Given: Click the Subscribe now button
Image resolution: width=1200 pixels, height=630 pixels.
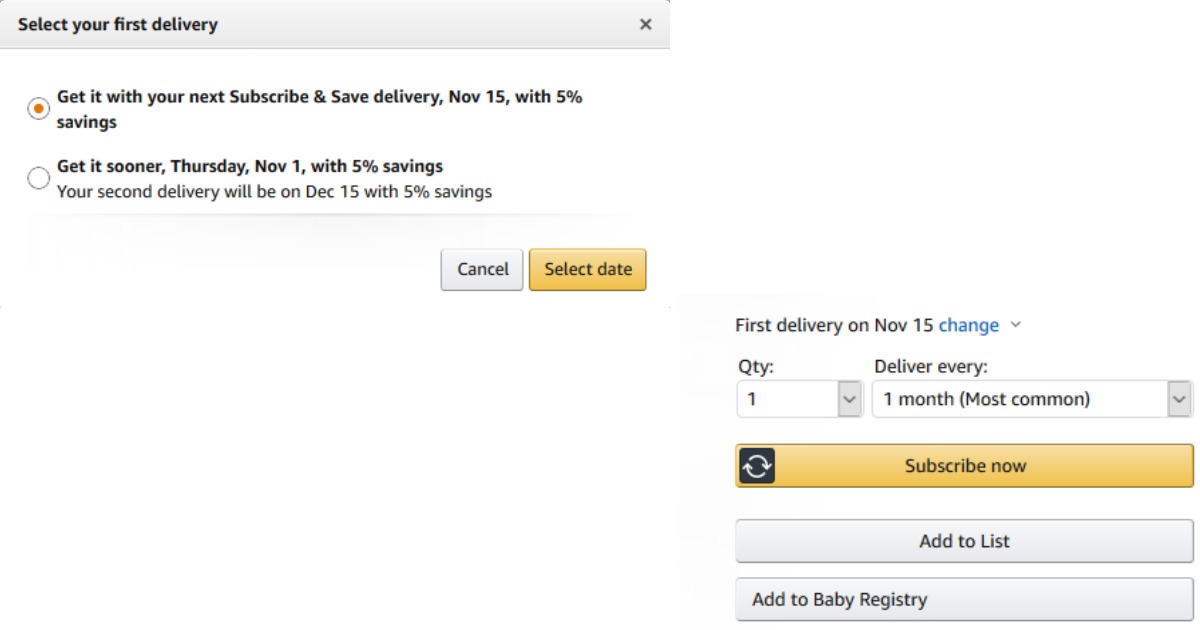Looking at the screenshot, I should pos(965,466).
